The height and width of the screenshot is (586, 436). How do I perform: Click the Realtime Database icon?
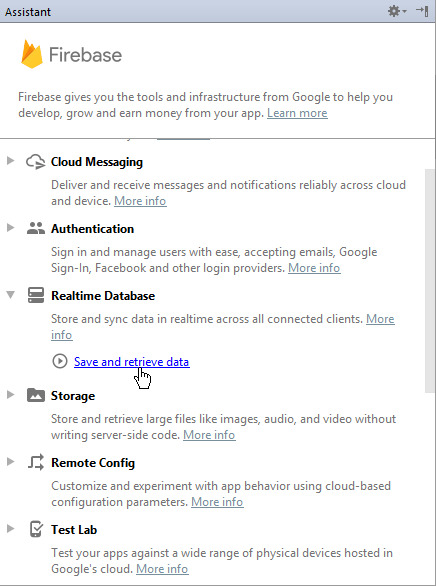point(36,295)
